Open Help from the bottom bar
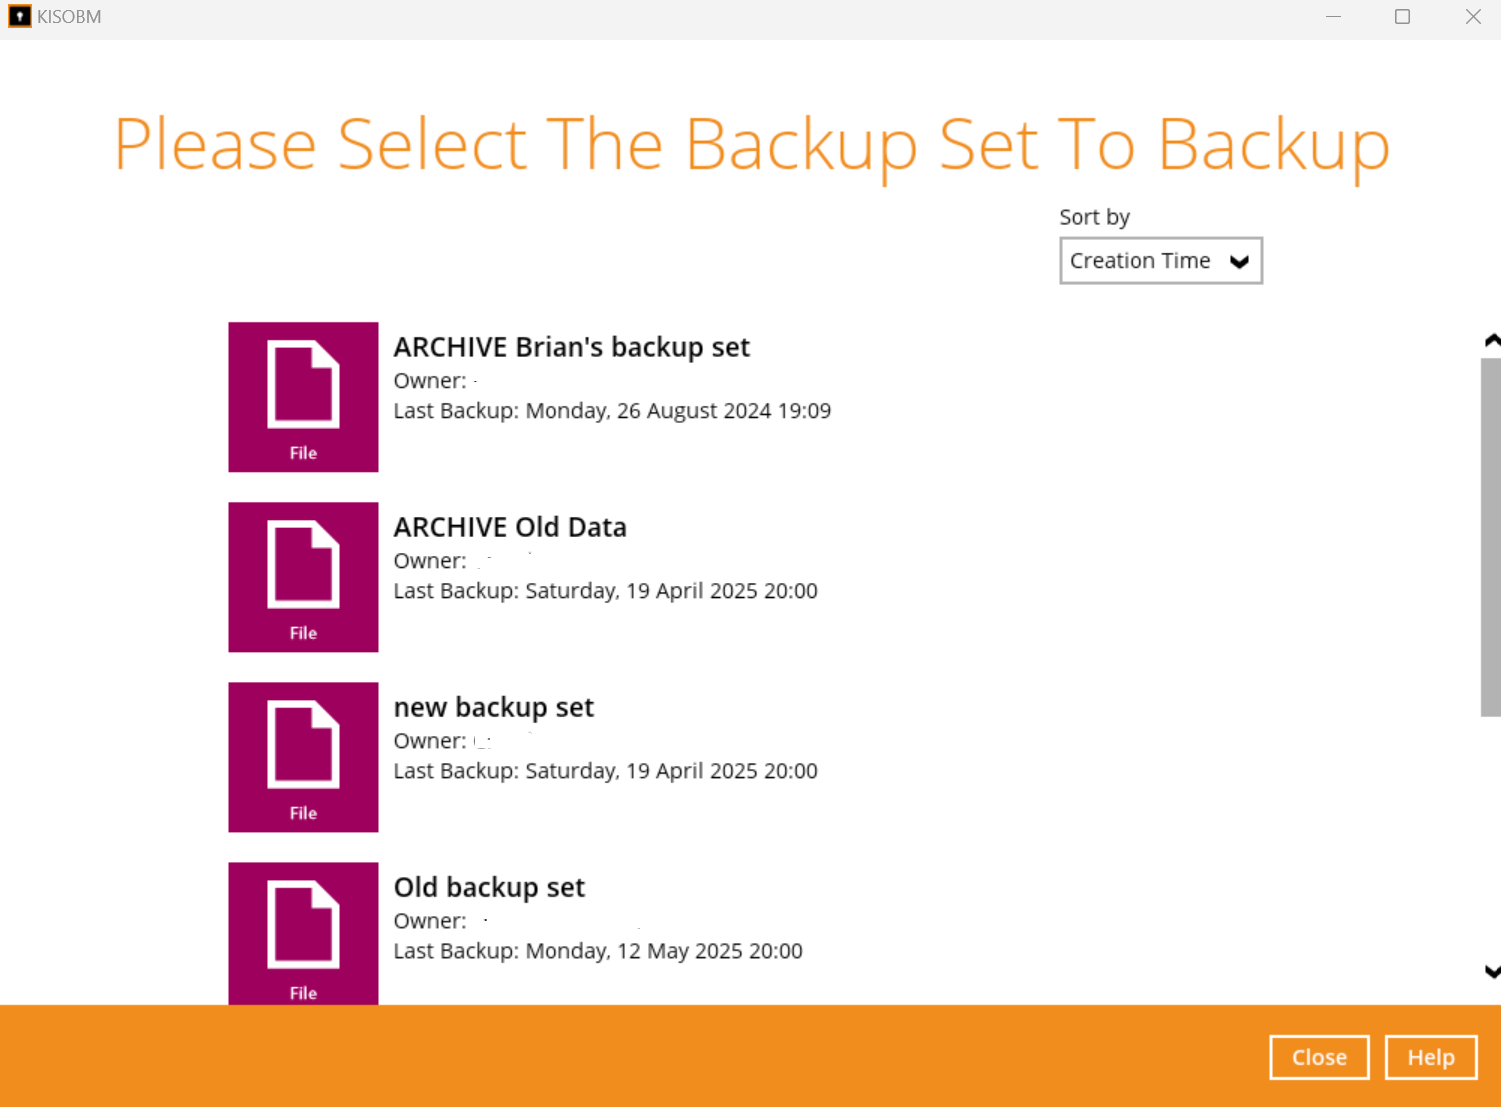The width and height of the screenshot is (1501, 1107). pos(1430,1057)
